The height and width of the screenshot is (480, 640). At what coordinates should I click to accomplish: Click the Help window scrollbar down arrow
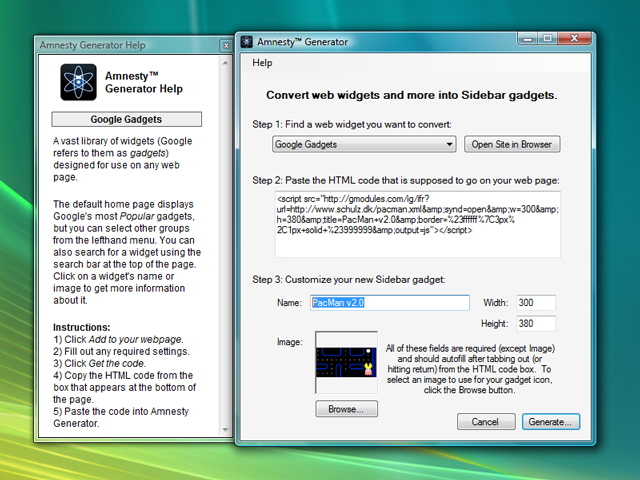click(225, 430)
